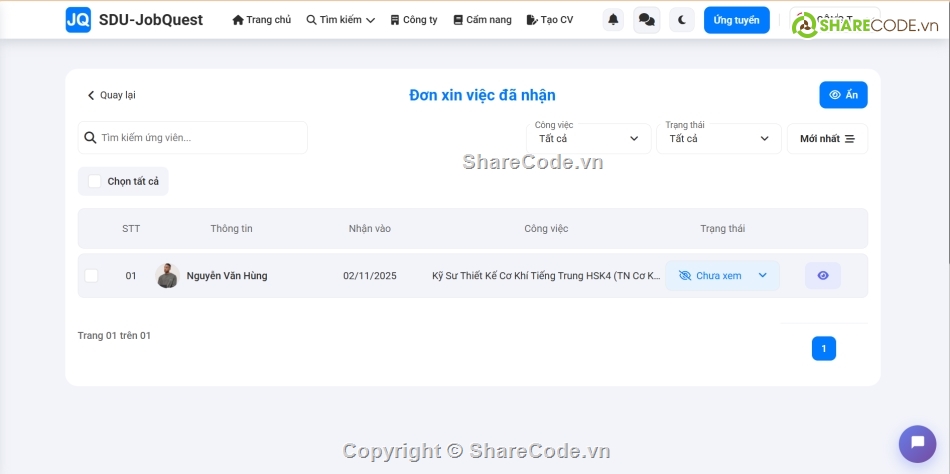Expand the Tìm kiếm menu
The width and height of the screenshot is (950, 474).
[x=340, y=20]
